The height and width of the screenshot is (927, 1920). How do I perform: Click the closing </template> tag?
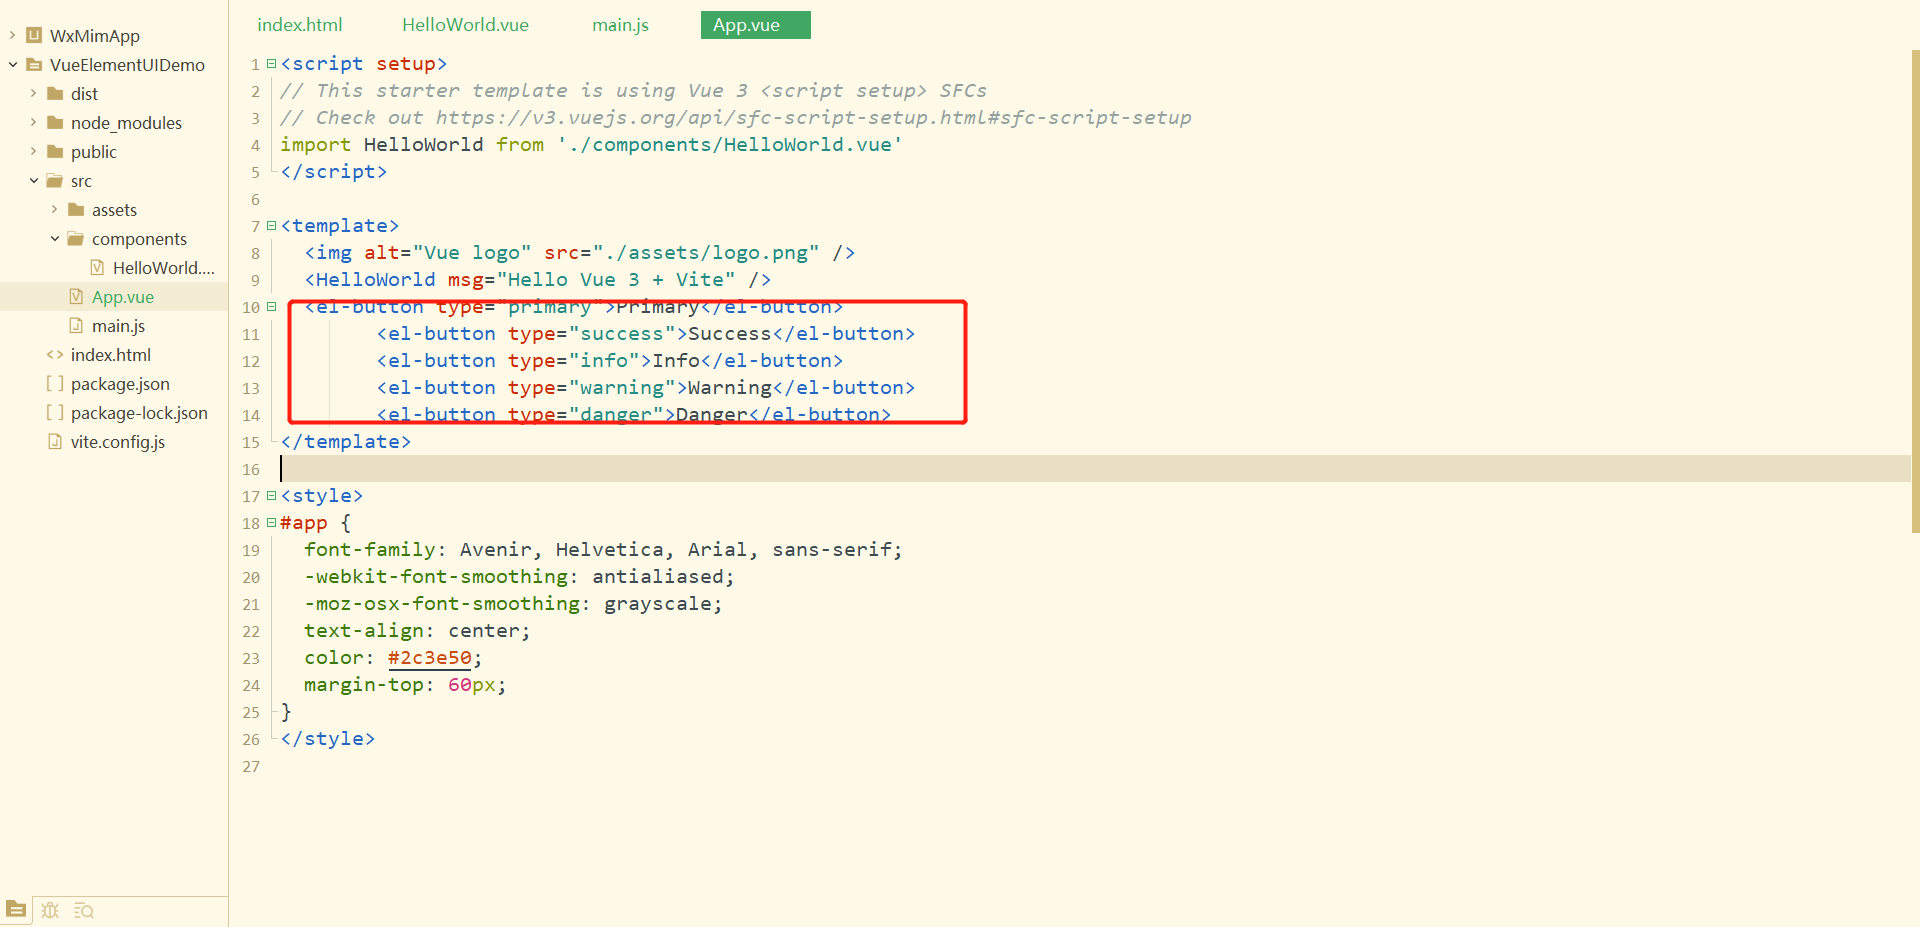pyautogui.click(x=345, y=441)
